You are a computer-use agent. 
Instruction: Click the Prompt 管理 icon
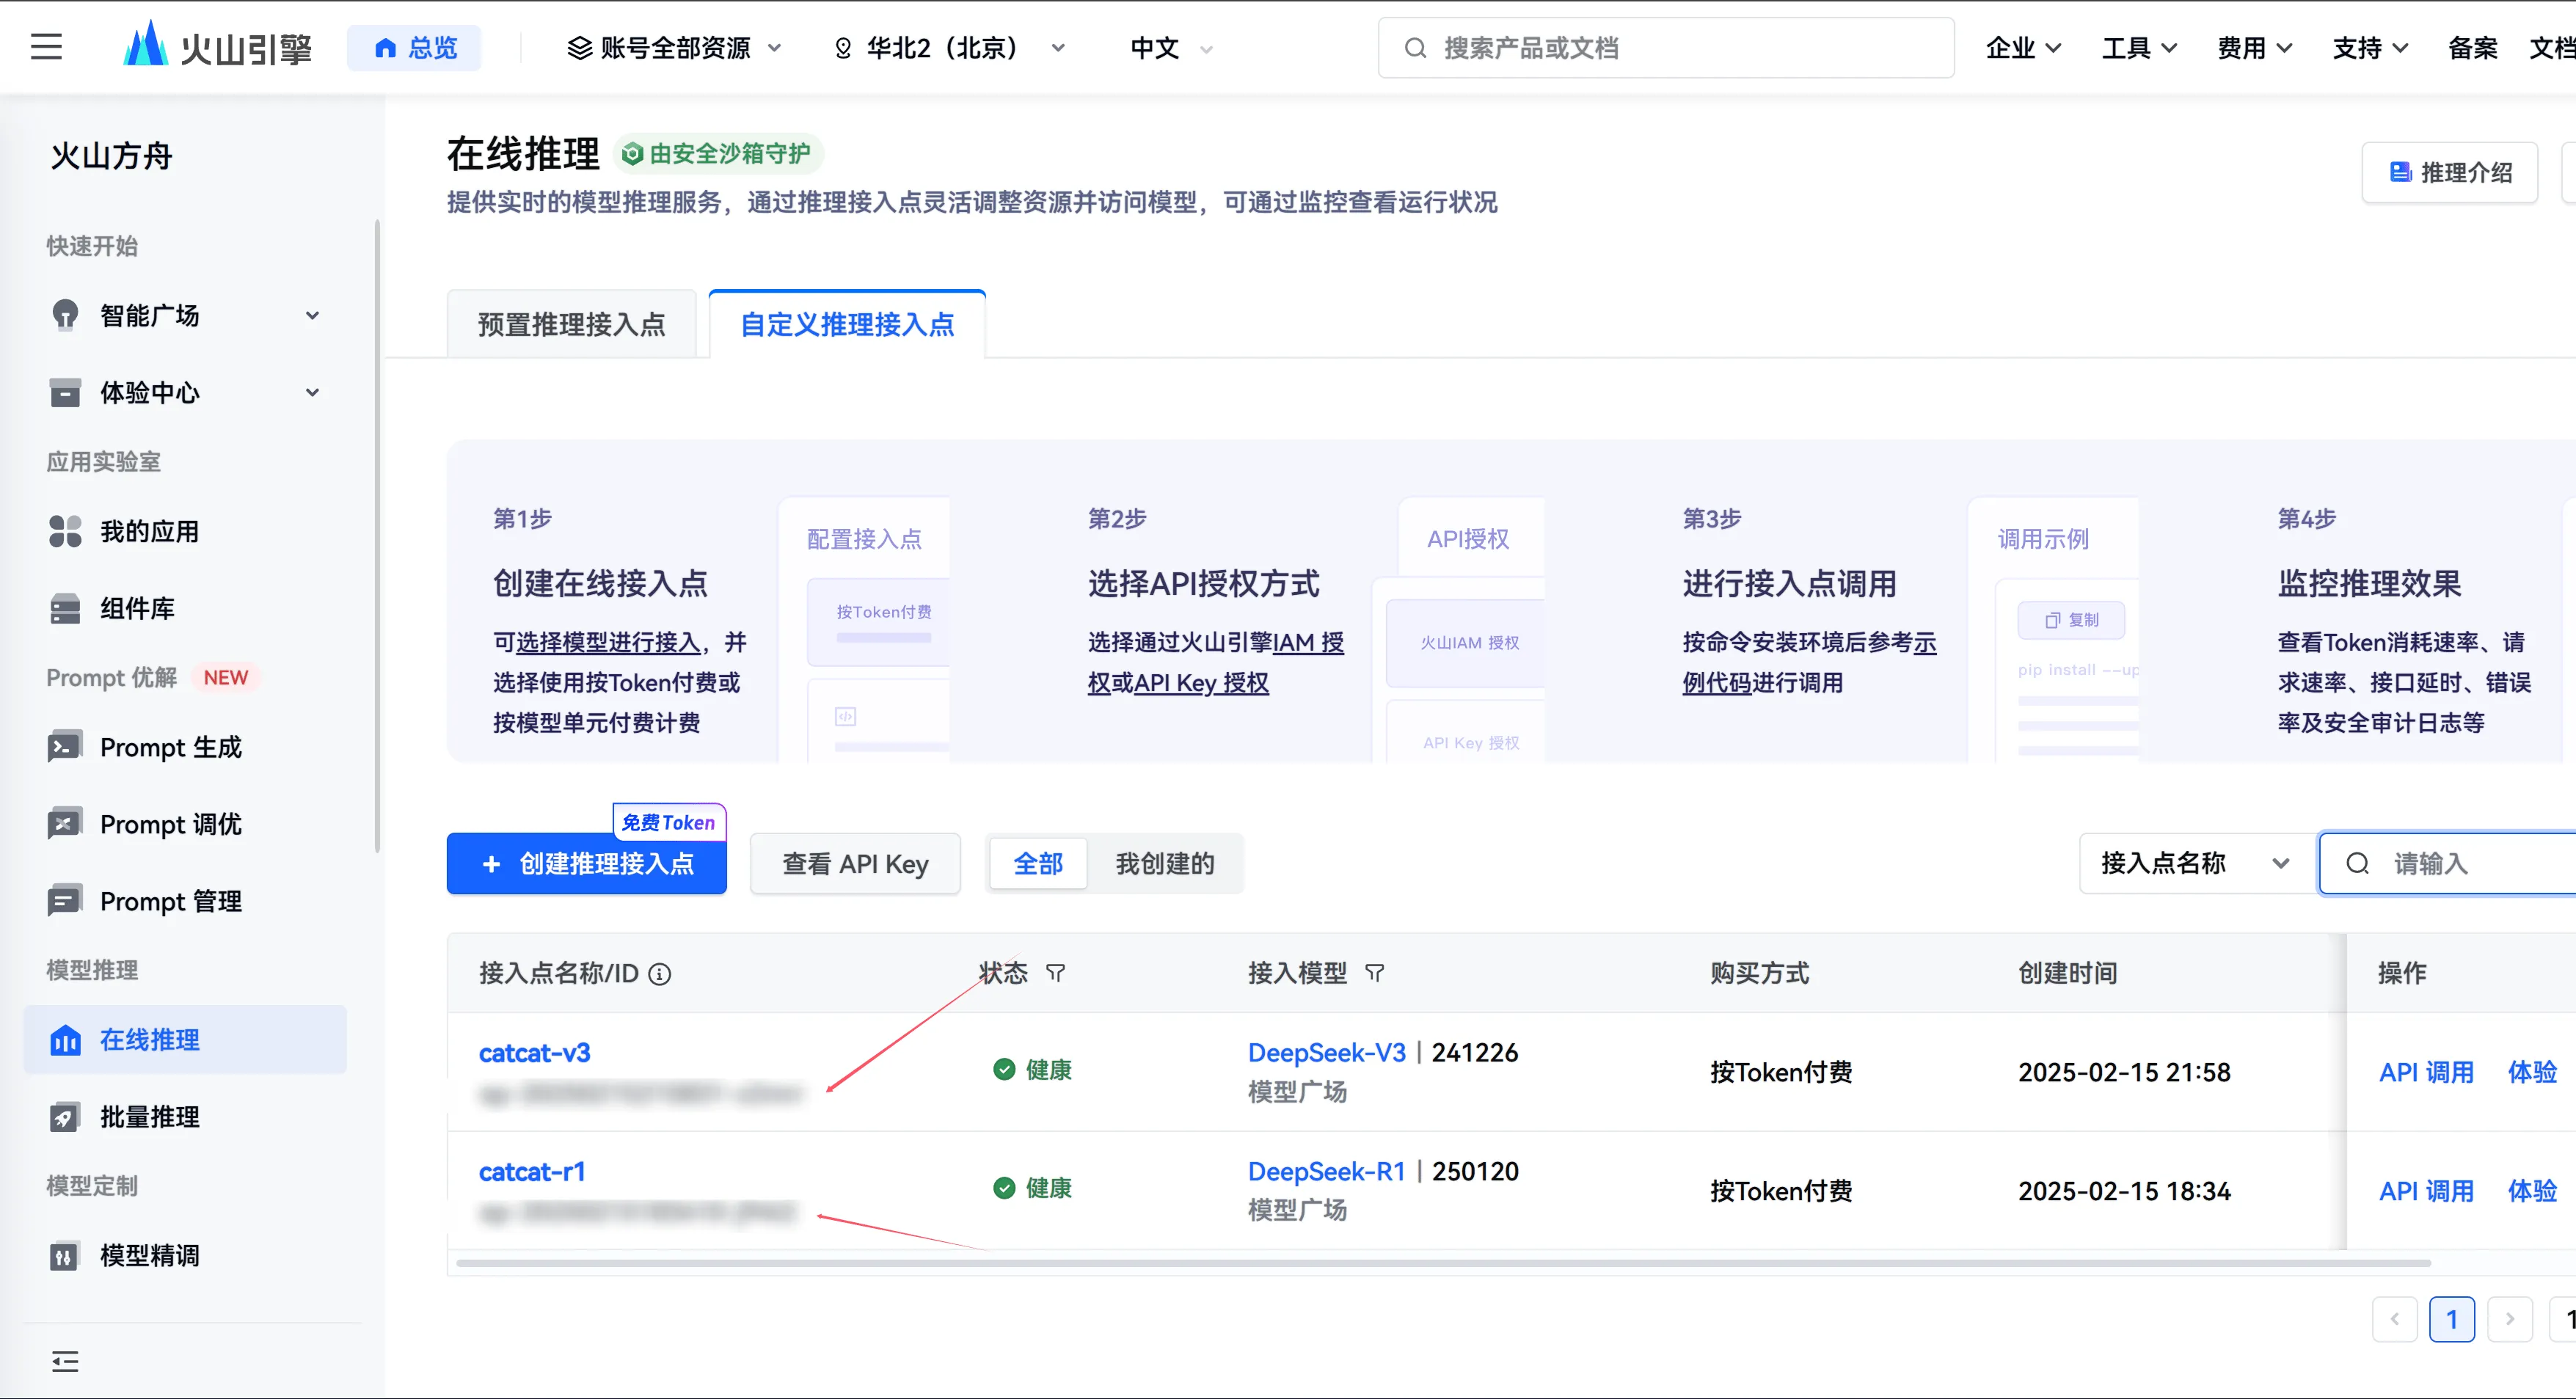pyautogui.click(x=65, y=901)
